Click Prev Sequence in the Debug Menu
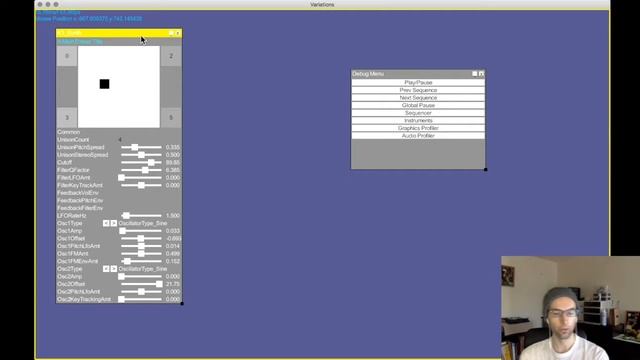Screen dimensions: 640x360 (418, 90)
